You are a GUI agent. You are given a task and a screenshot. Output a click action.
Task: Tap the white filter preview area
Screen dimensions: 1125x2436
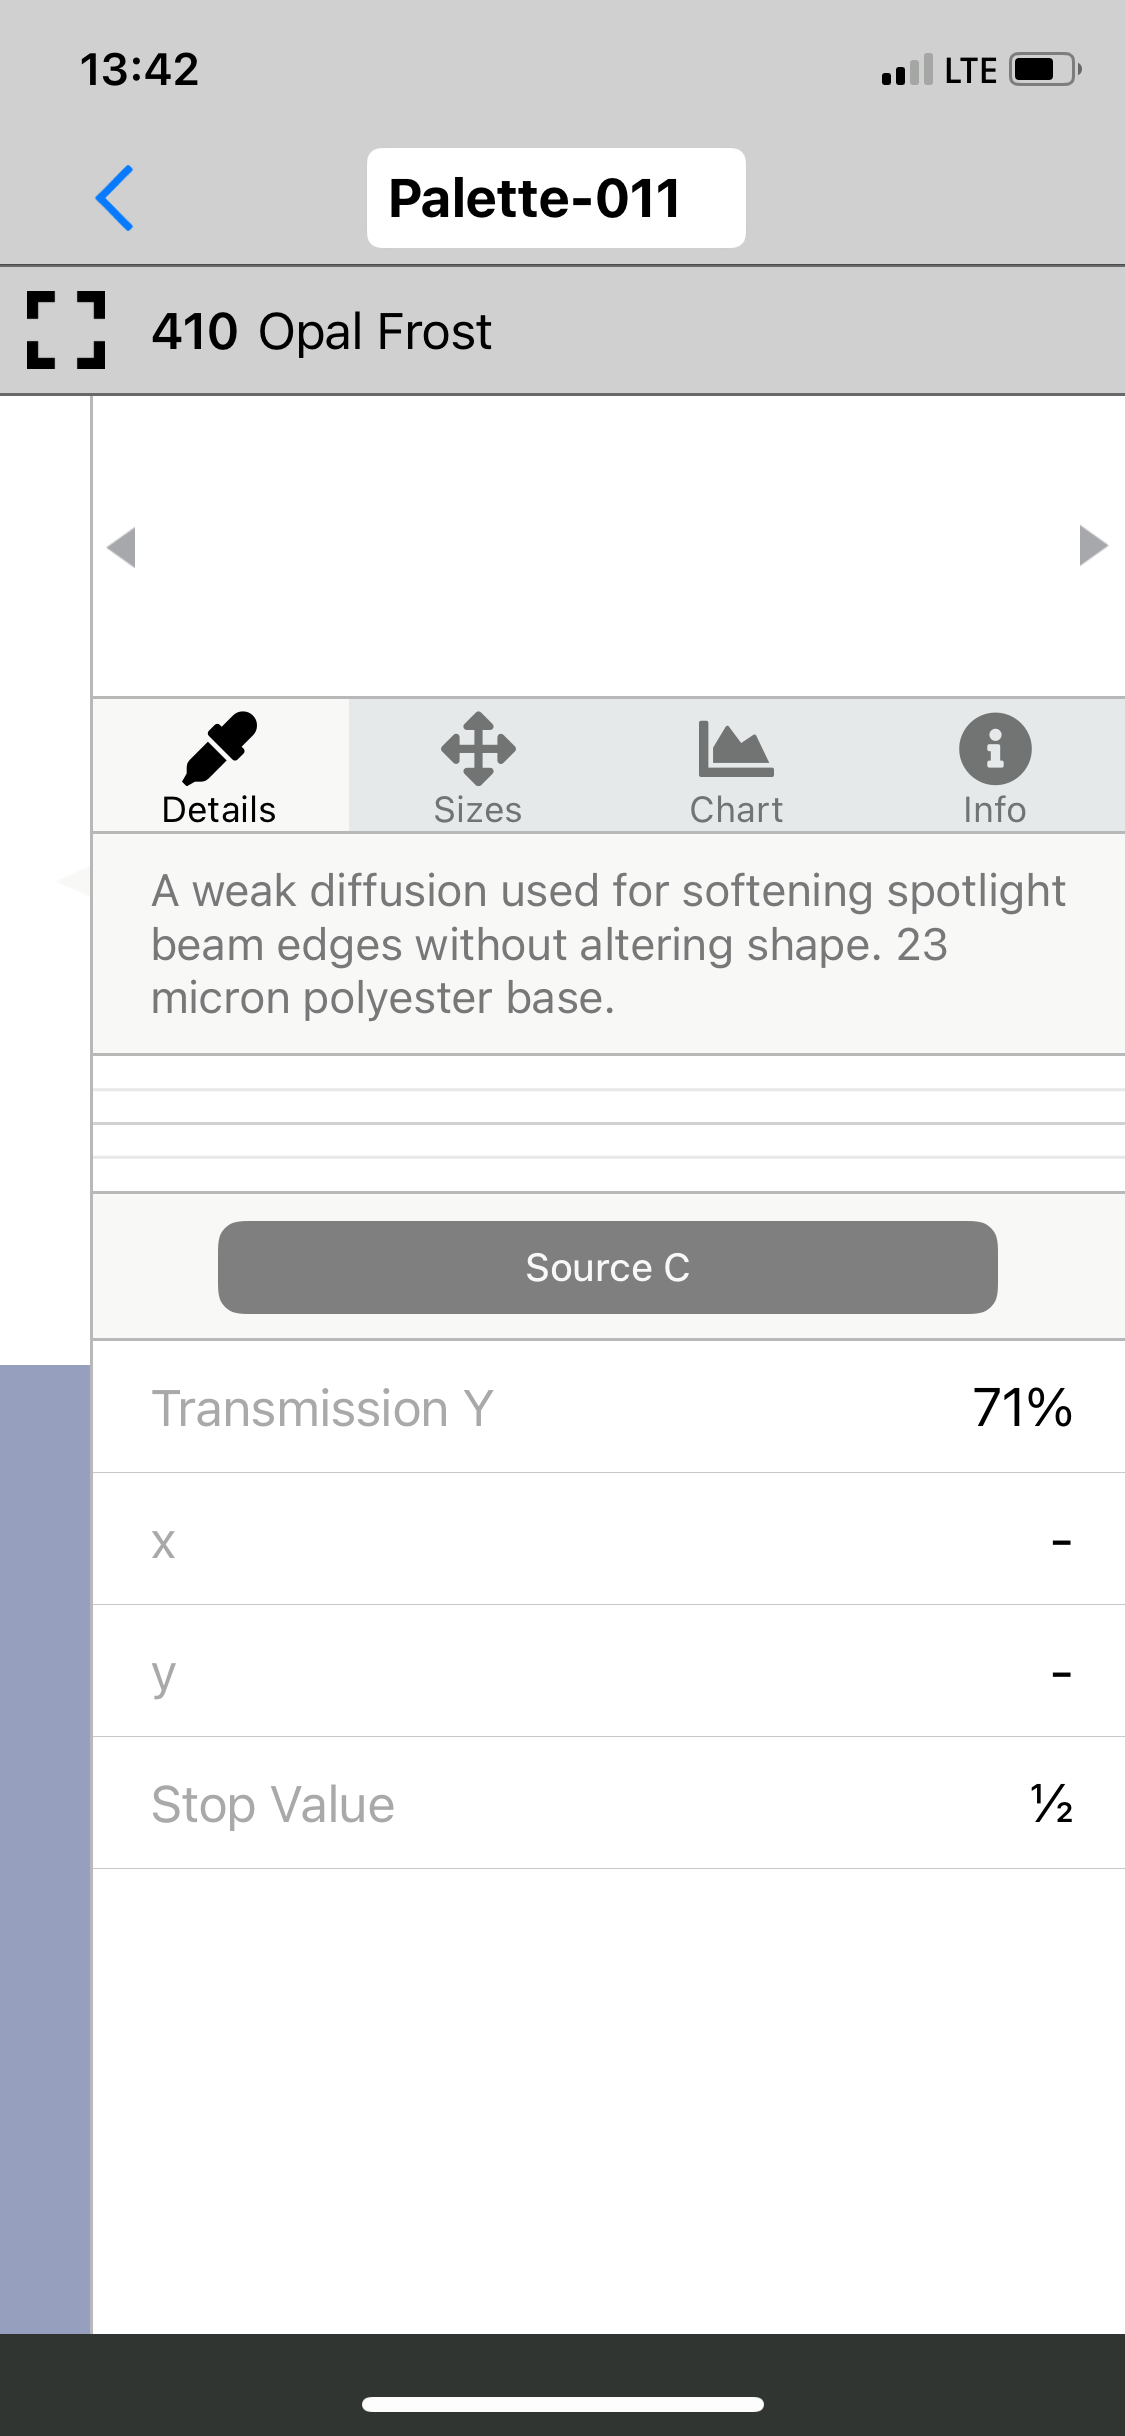(607, 546)
